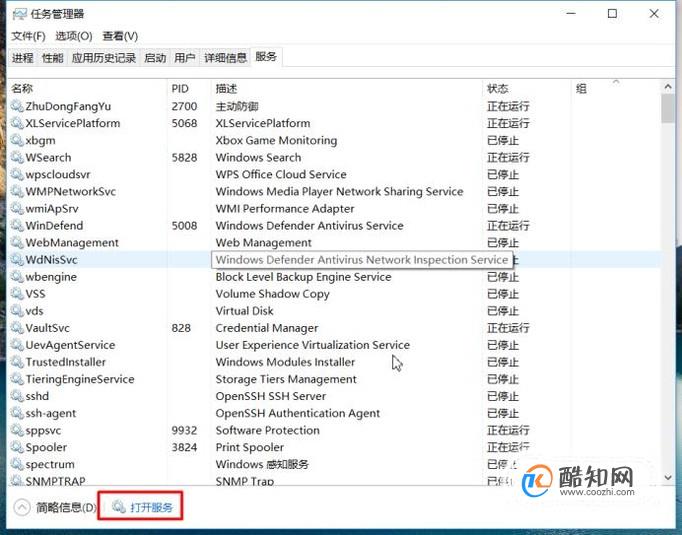
Task: Switch to the 应用历史记录 tab
Action: click(x=104, y=58)
